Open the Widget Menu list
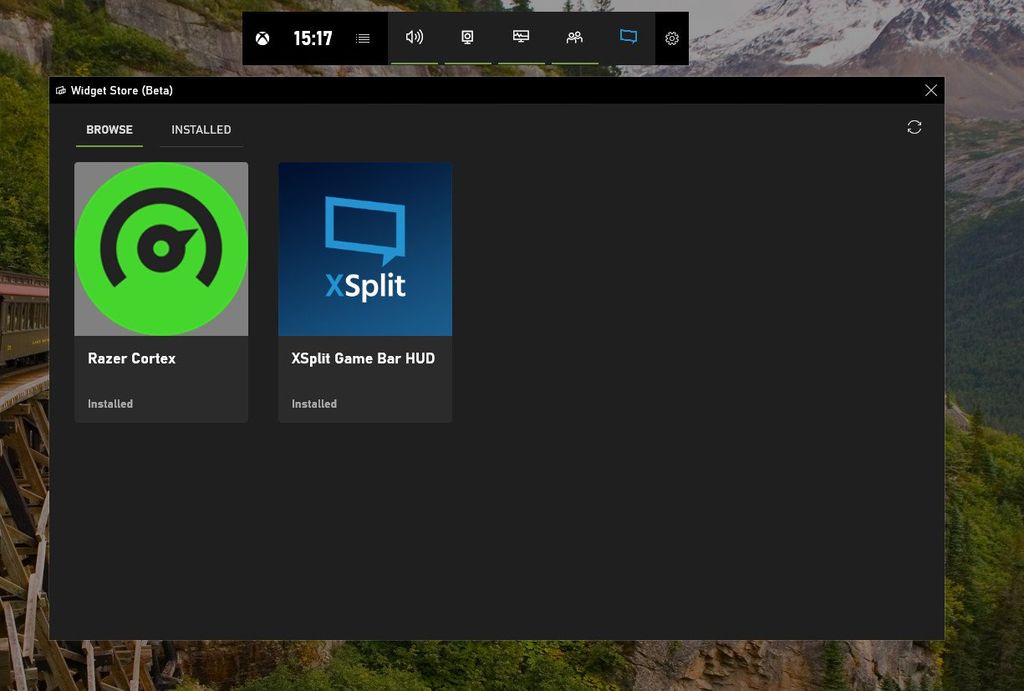This screenshot has width=1024, height=691. click(x=362, y=38)
